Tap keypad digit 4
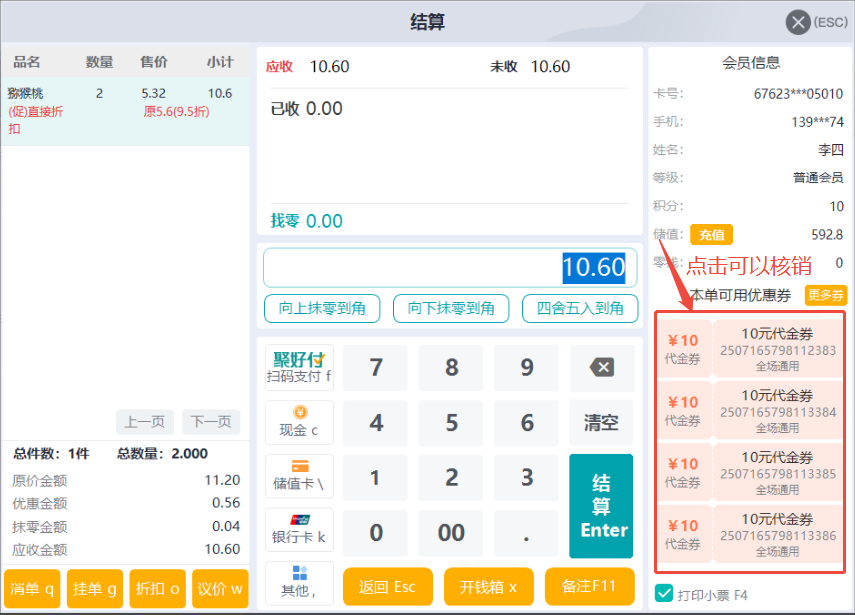Viewport: 855px width, 615px height. (x=375, y=423)
